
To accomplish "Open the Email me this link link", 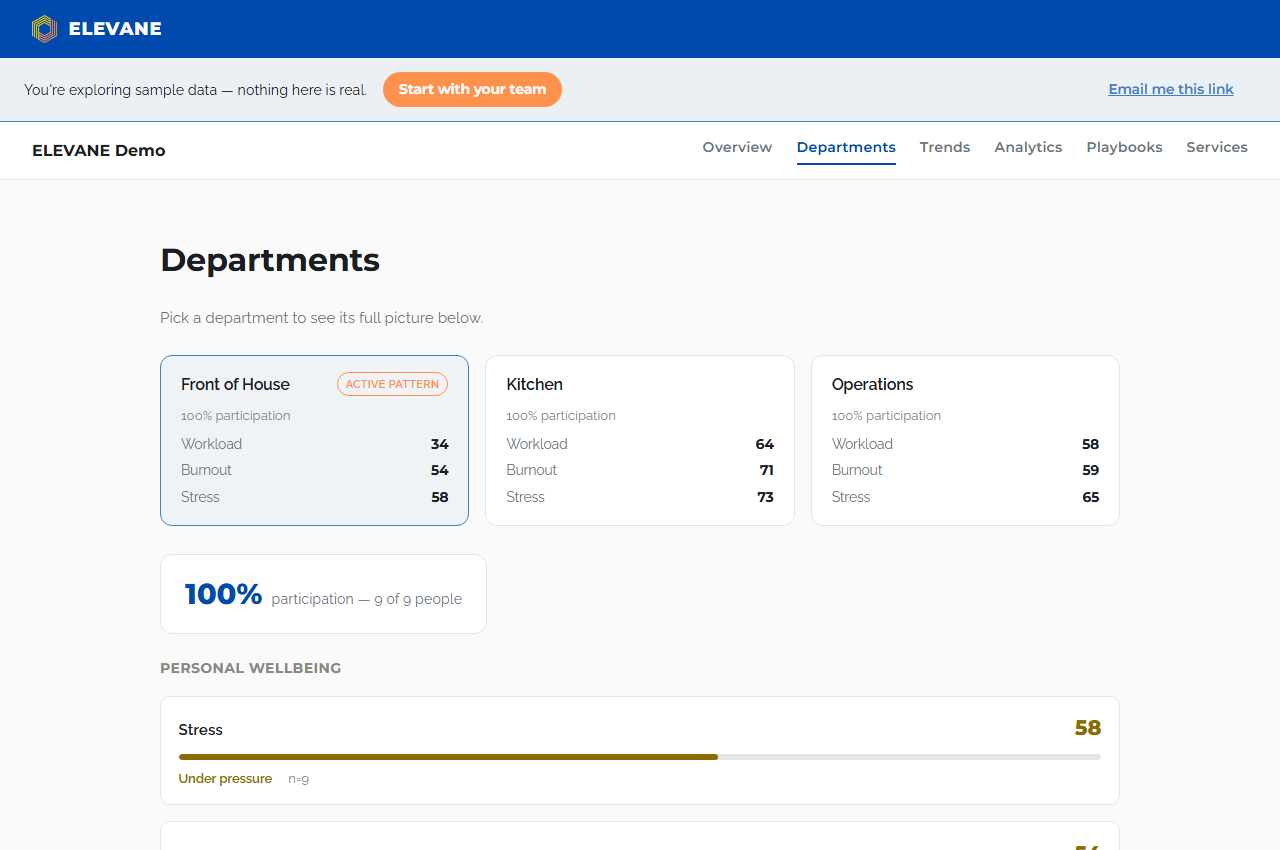I will pyautogui.click(x=1171, y=89).
